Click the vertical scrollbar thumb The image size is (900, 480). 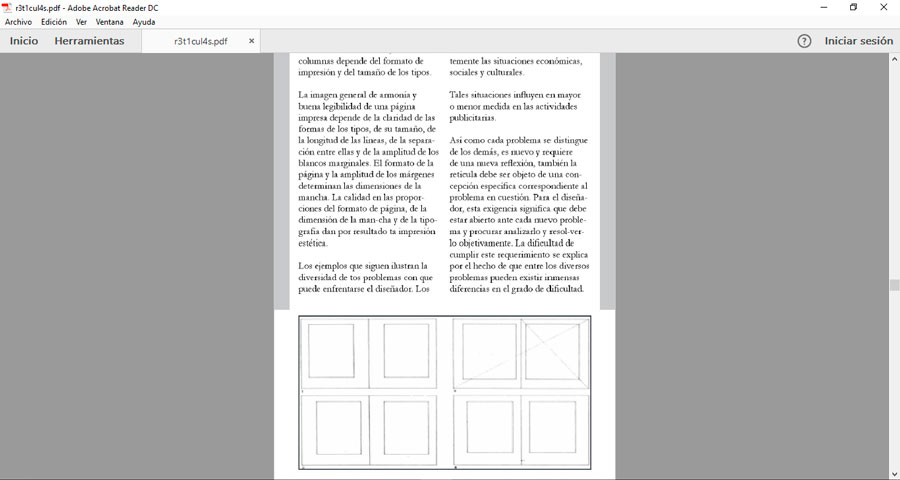point(894,285)
